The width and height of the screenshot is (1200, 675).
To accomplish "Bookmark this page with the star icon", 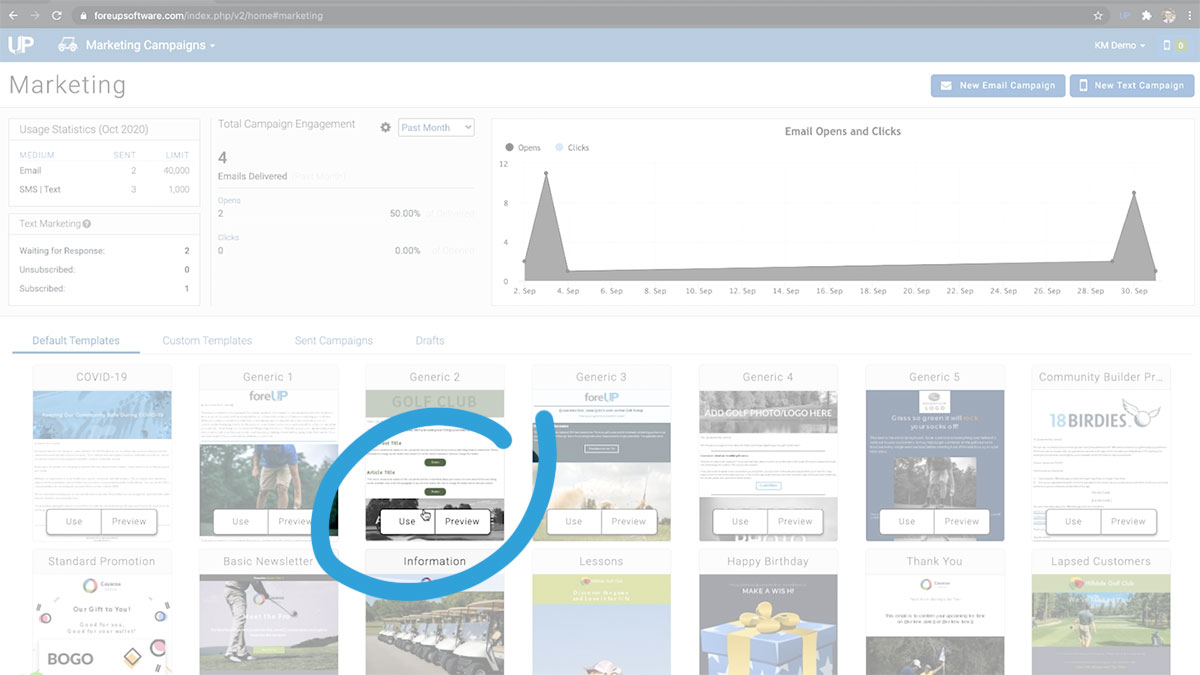I will click(1098, 16).
